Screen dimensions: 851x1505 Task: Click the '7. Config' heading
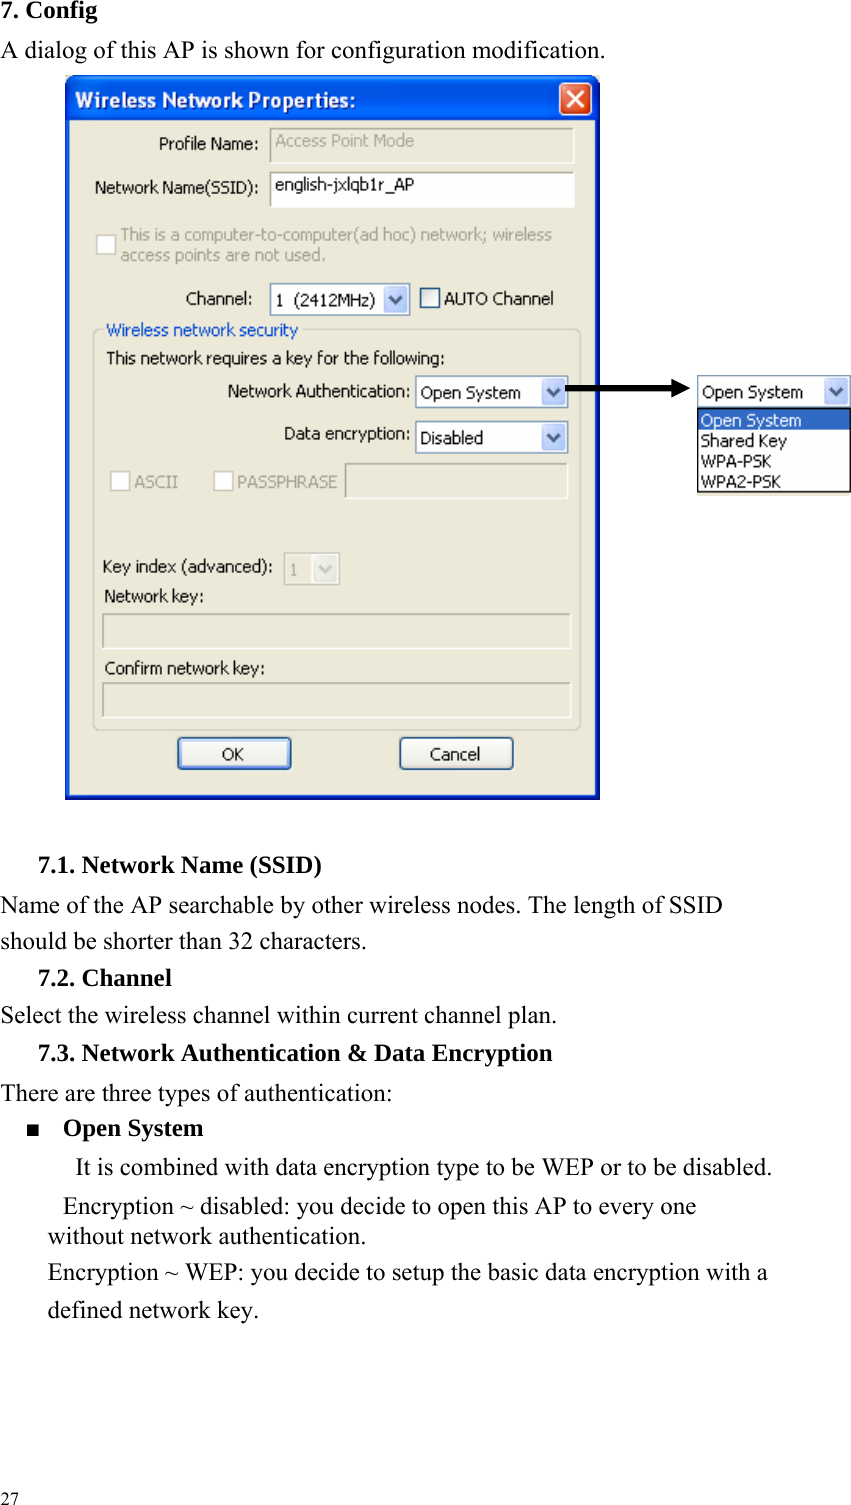pos(49,11)
